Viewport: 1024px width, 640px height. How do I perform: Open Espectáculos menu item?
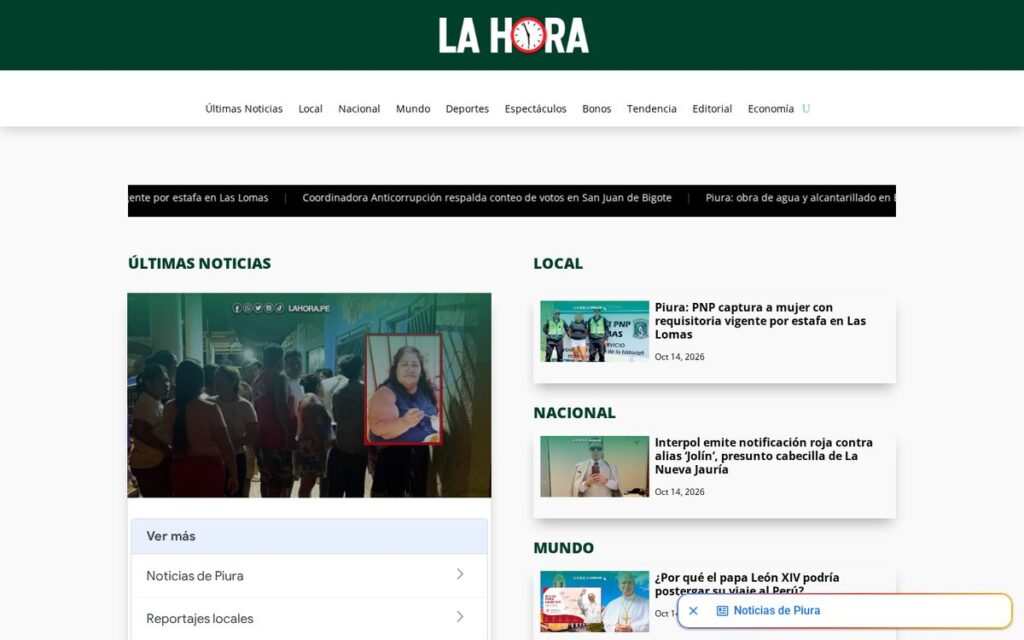tap(536, 108)
